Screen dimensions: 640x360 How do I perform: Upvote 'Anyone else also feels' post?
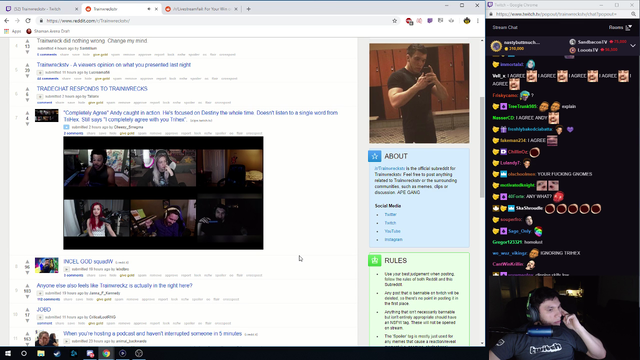[27, 286]
